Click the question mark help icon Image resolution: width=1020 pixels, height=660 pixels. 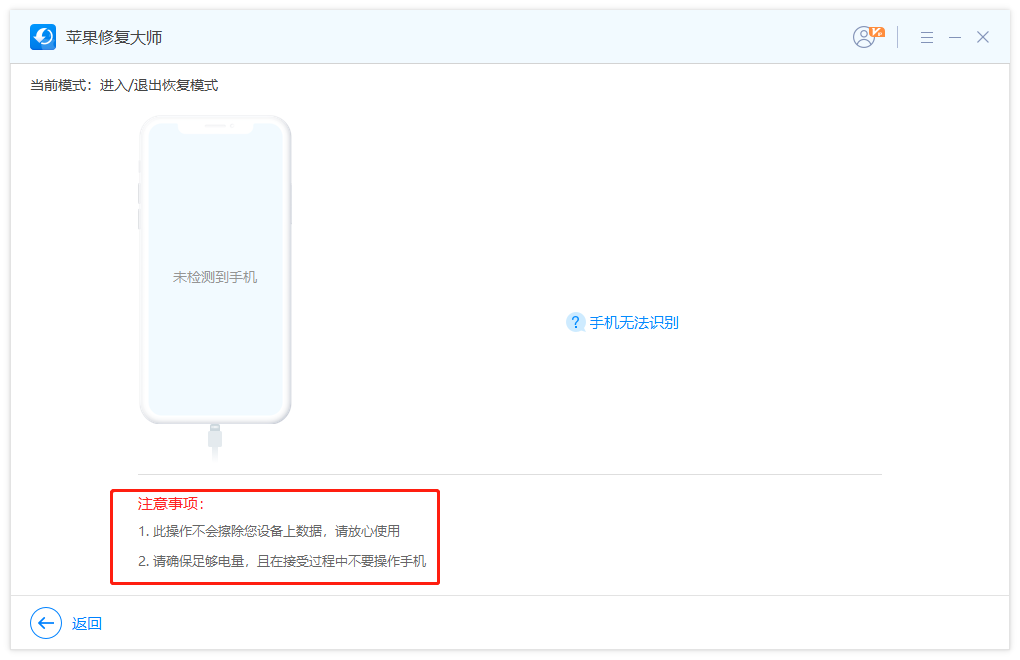click(x=575, y=323)
